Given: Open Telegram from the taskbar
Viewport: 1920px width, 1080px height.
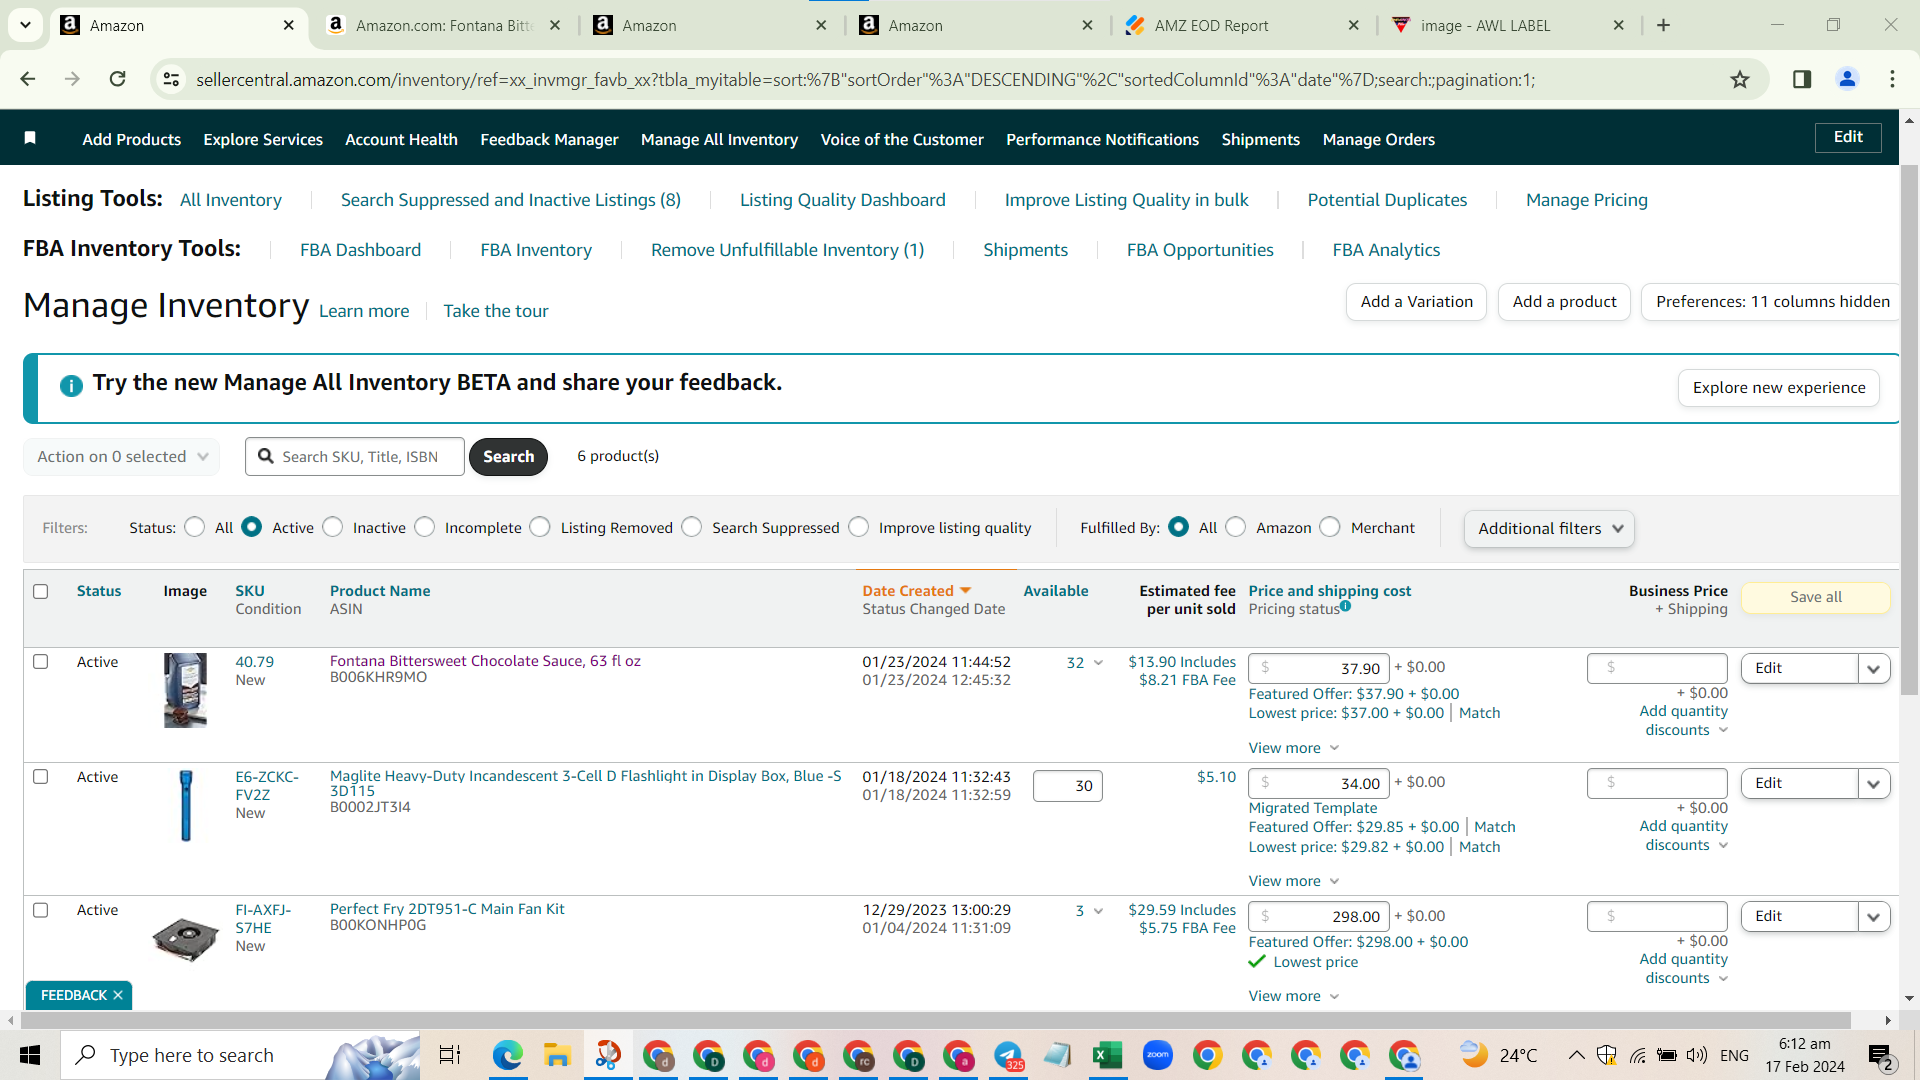Looking at the screenshot, I should [x=1008, y=1055].
